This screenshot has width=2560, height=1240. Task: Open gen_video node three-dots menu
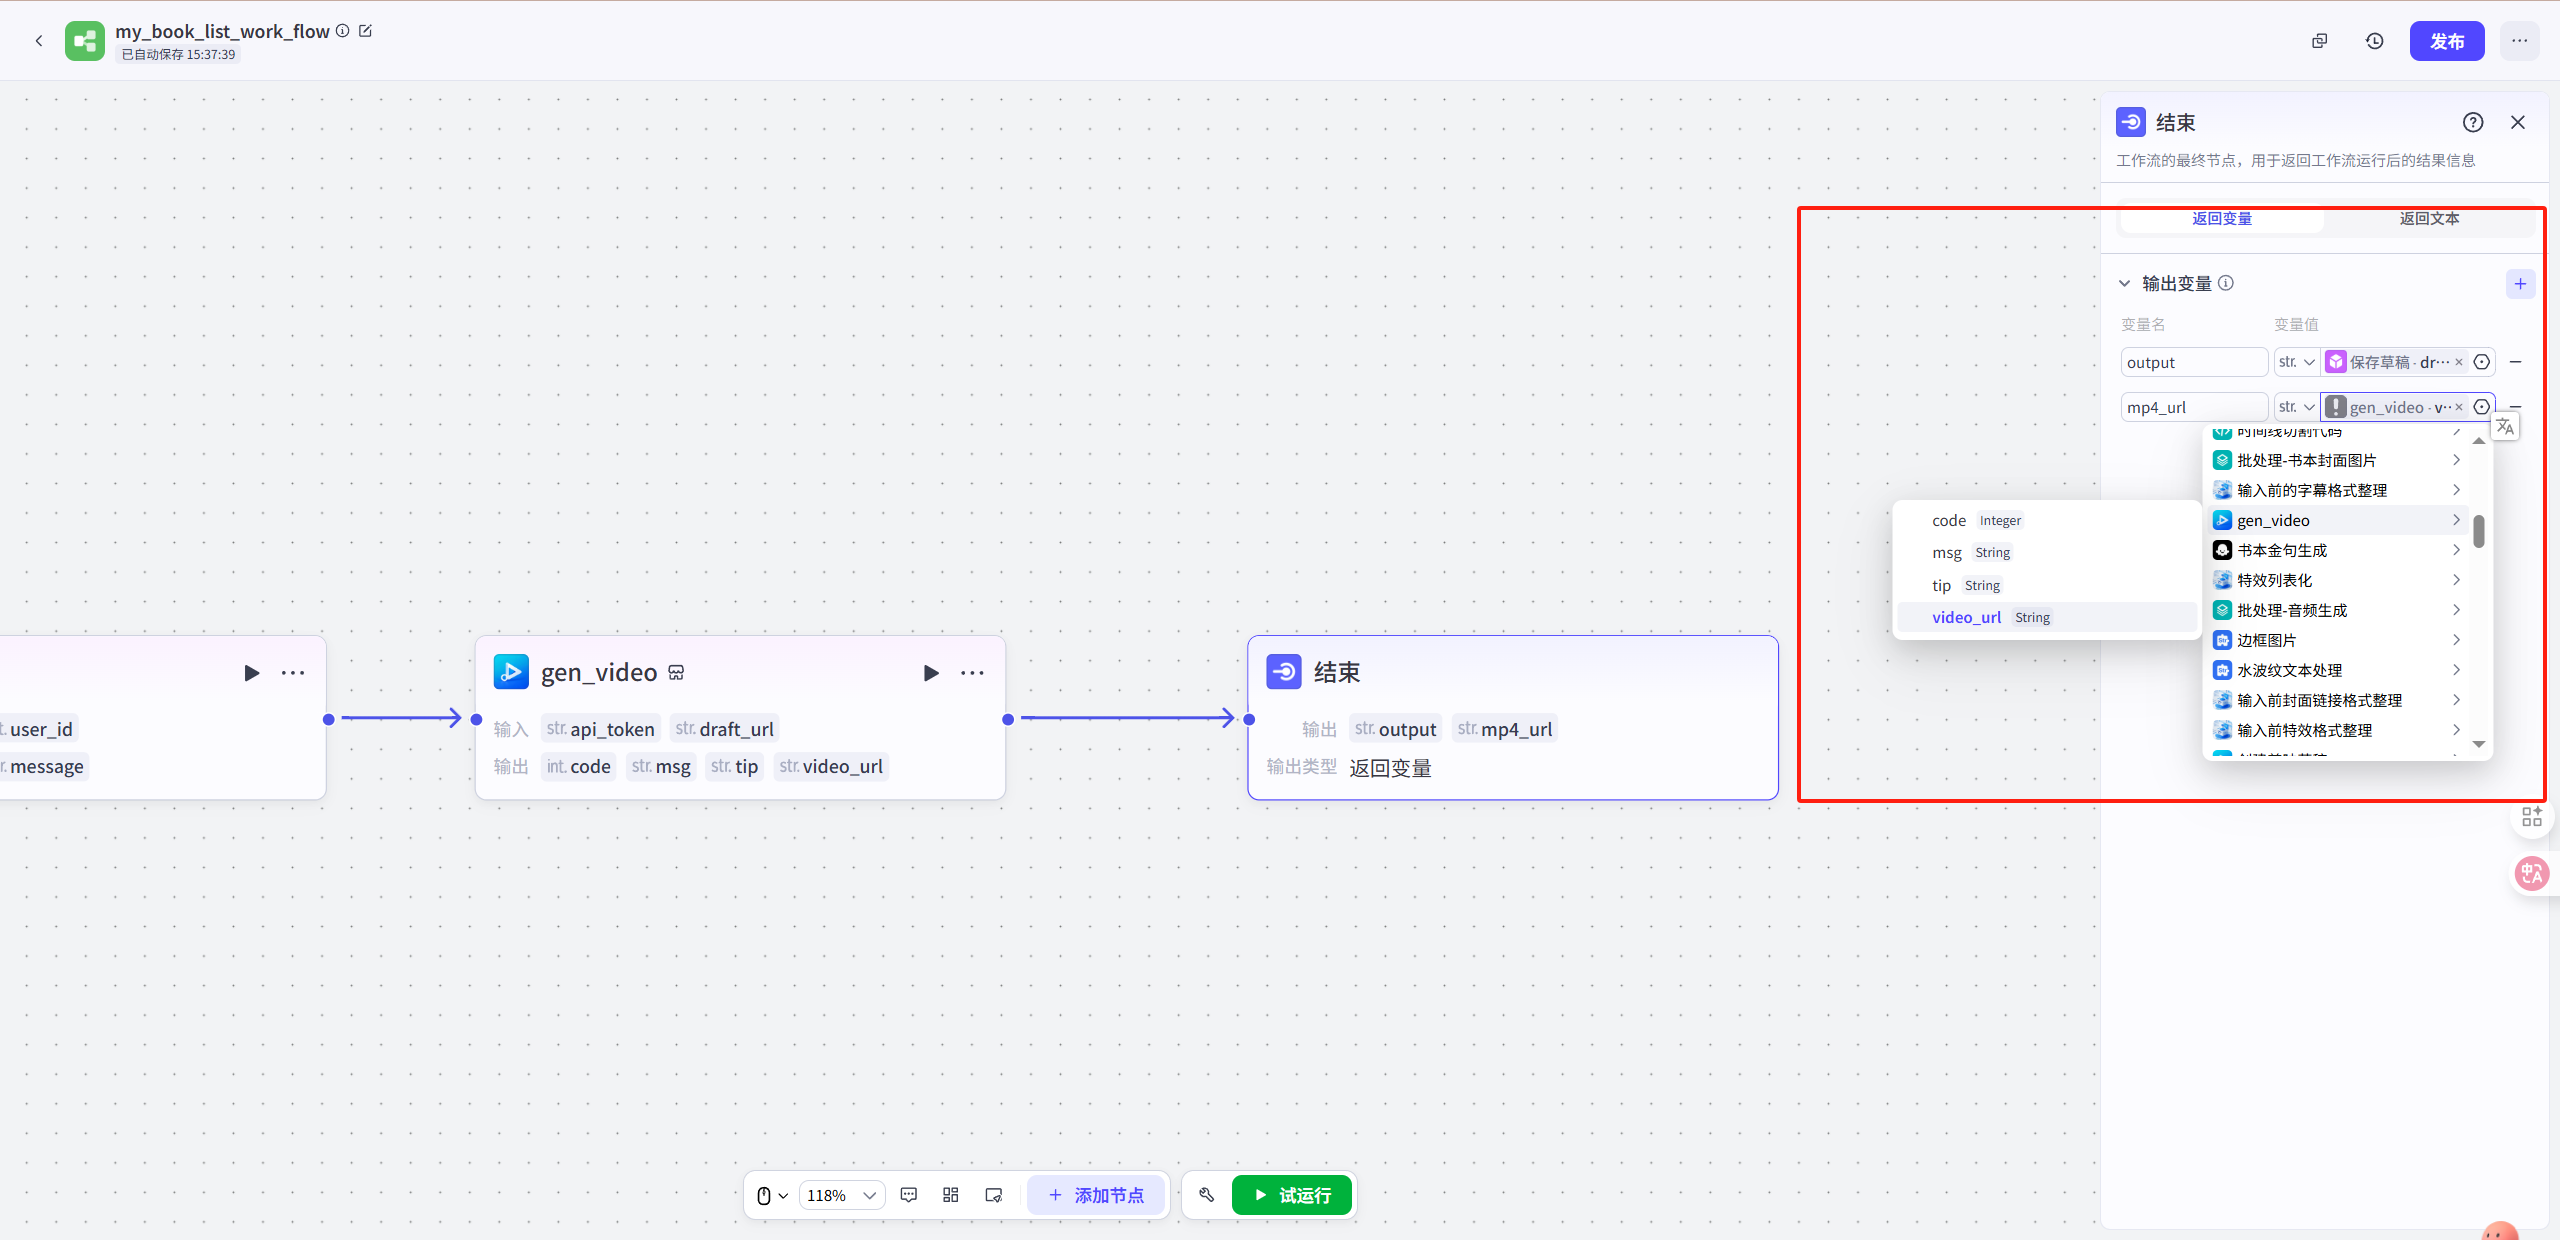972,673
